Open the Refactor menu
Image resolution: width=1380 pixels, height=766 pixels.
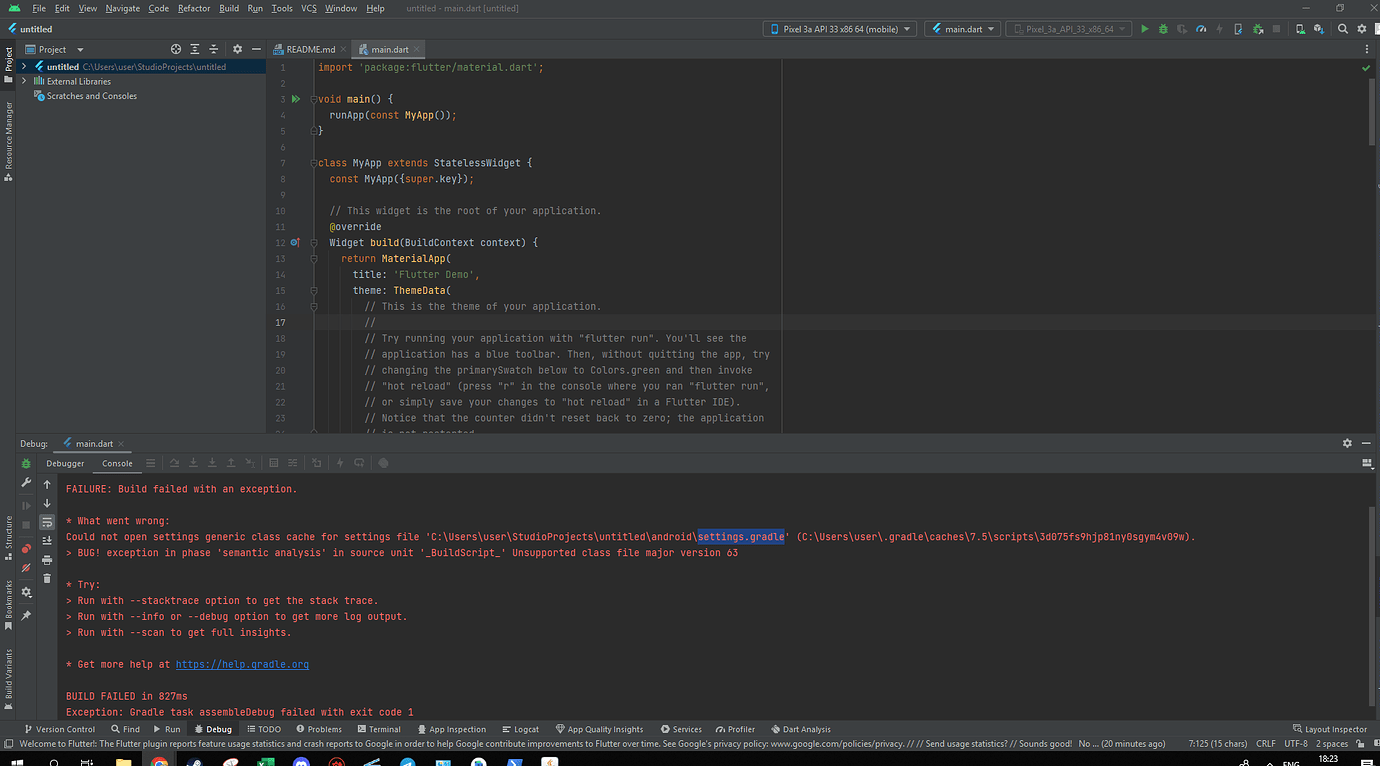pos(194,8)
